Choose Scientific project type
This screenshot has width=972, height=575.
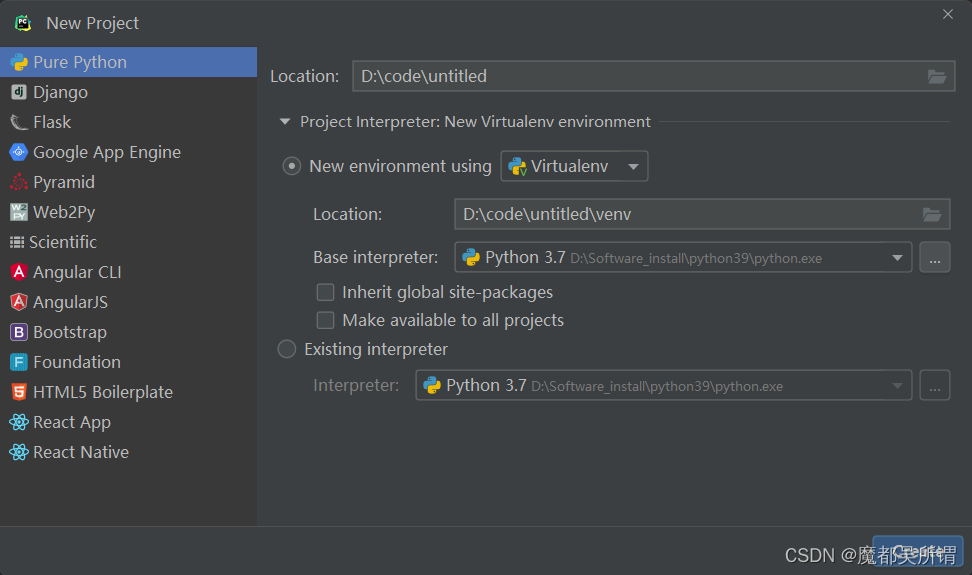128,242
